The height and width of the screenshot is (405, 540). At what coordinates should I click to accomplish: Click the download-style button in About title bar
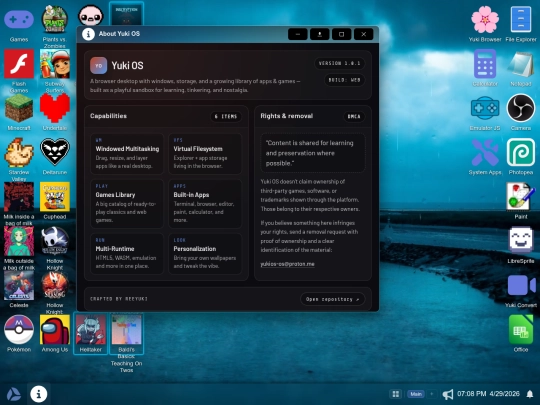coord(320,34)
